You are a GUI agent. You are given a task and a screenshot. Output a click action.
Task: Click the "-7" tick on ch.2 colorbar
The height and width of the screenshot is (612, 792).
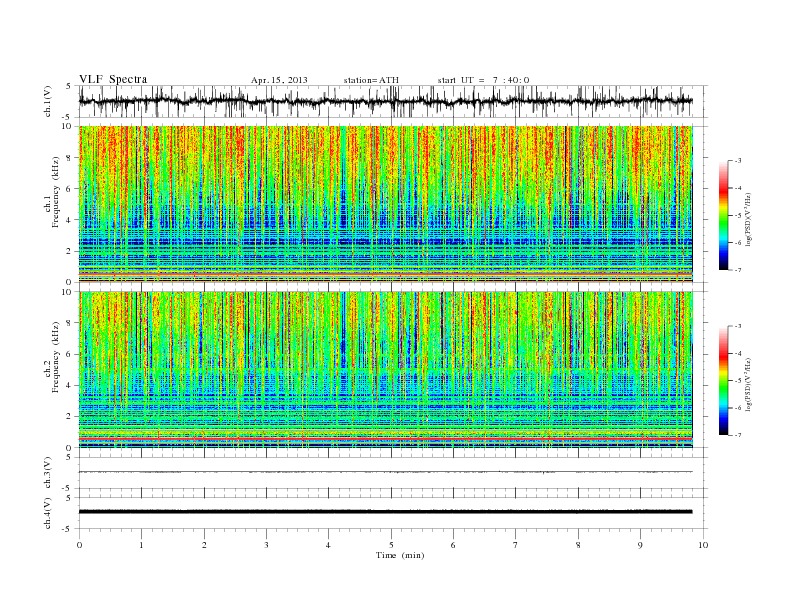(738, 435)
